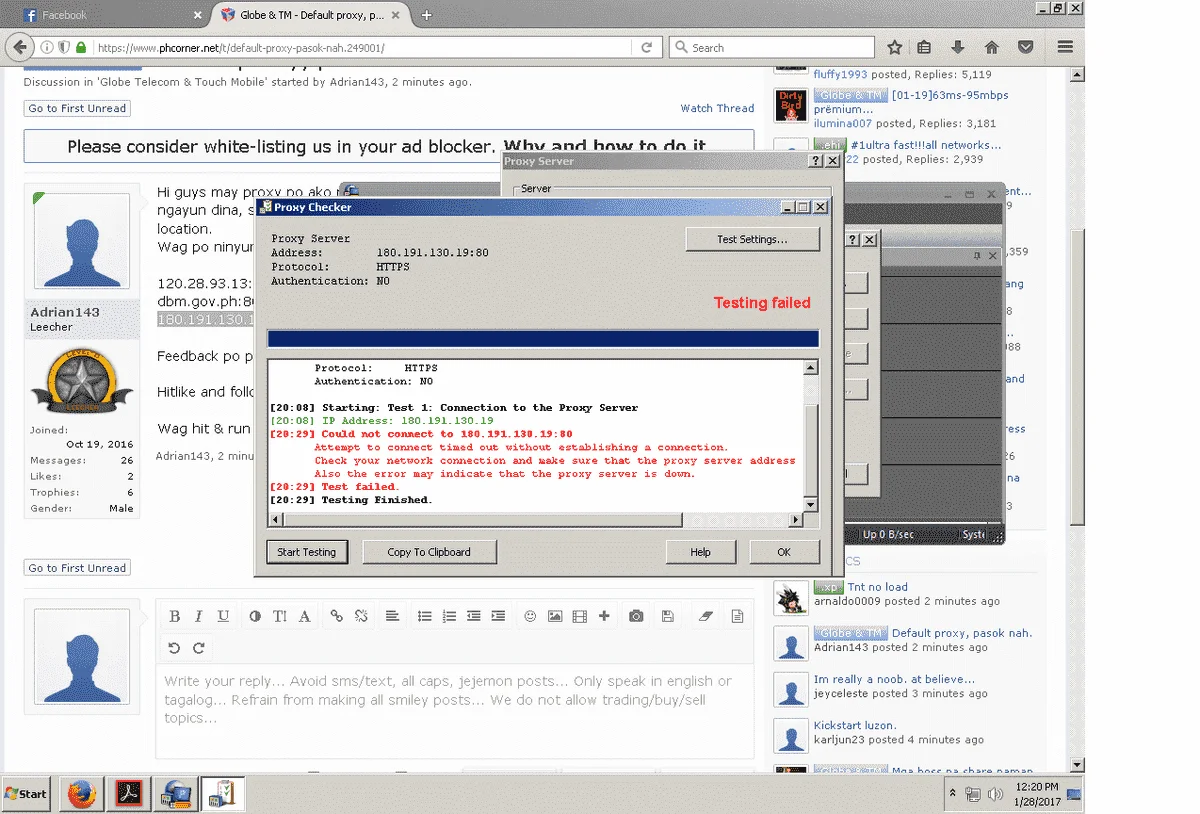The height and width of the screenshot is (814, 1200).
Task: Insert an ordered numbered list
Action: pyautogui.click(x=449, y=617)
